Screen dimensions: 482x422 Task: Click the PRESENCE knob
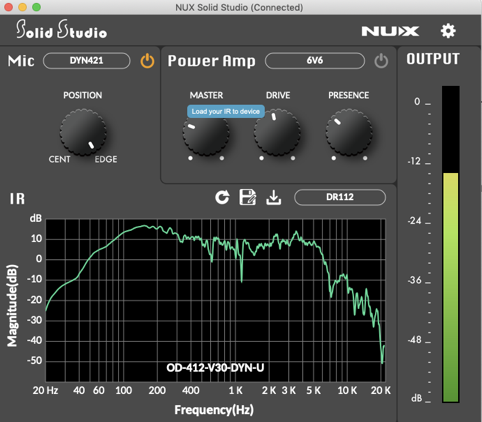[x=349, y=132]
